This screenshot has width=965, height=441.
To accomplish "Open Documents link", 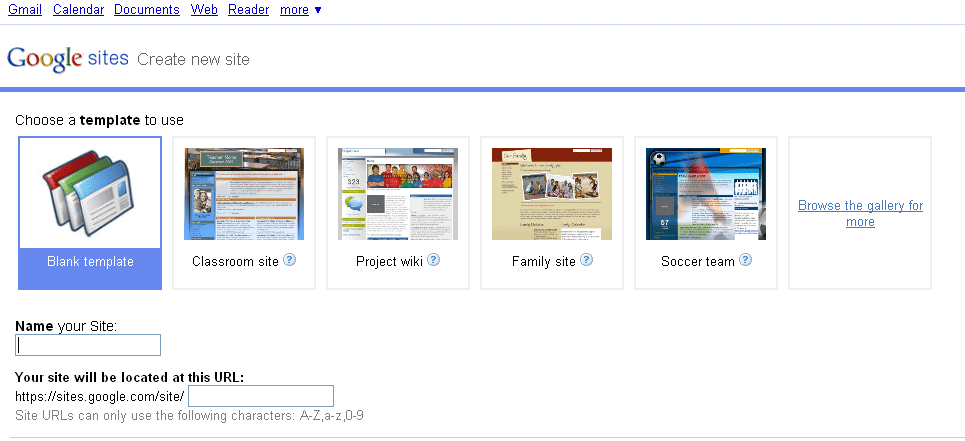I will pyautogui.click(x=146, y=10).
